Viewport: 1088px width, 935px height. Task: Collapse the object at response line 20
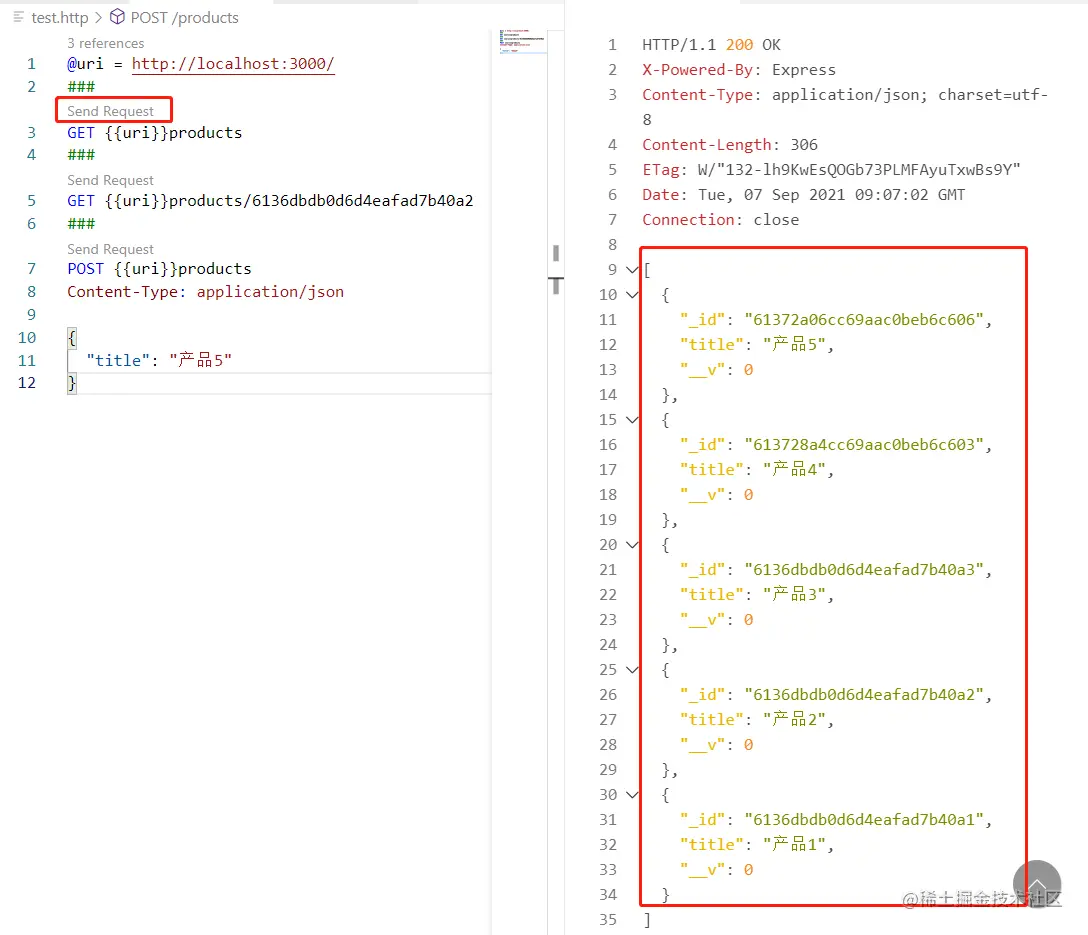pyautogui.click(x=632, y=544)
